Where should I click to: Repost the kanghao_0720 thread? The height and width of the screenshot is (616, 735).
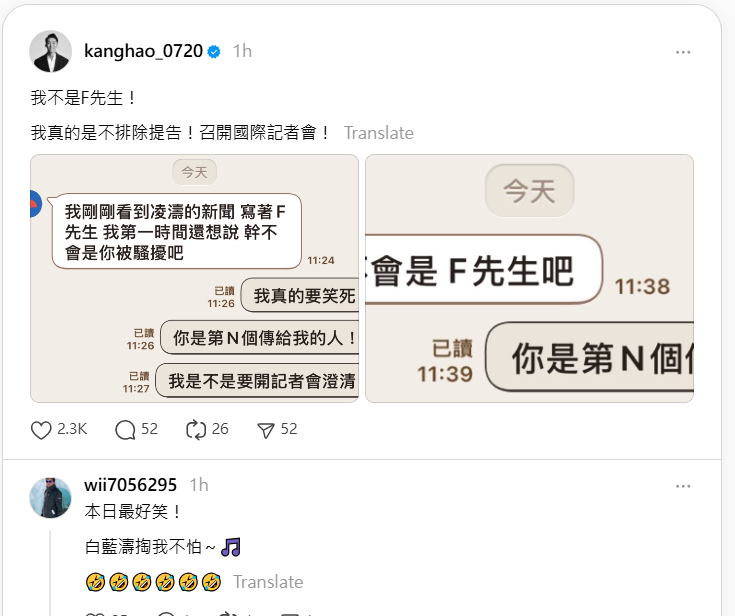click(x=196, y=430)
